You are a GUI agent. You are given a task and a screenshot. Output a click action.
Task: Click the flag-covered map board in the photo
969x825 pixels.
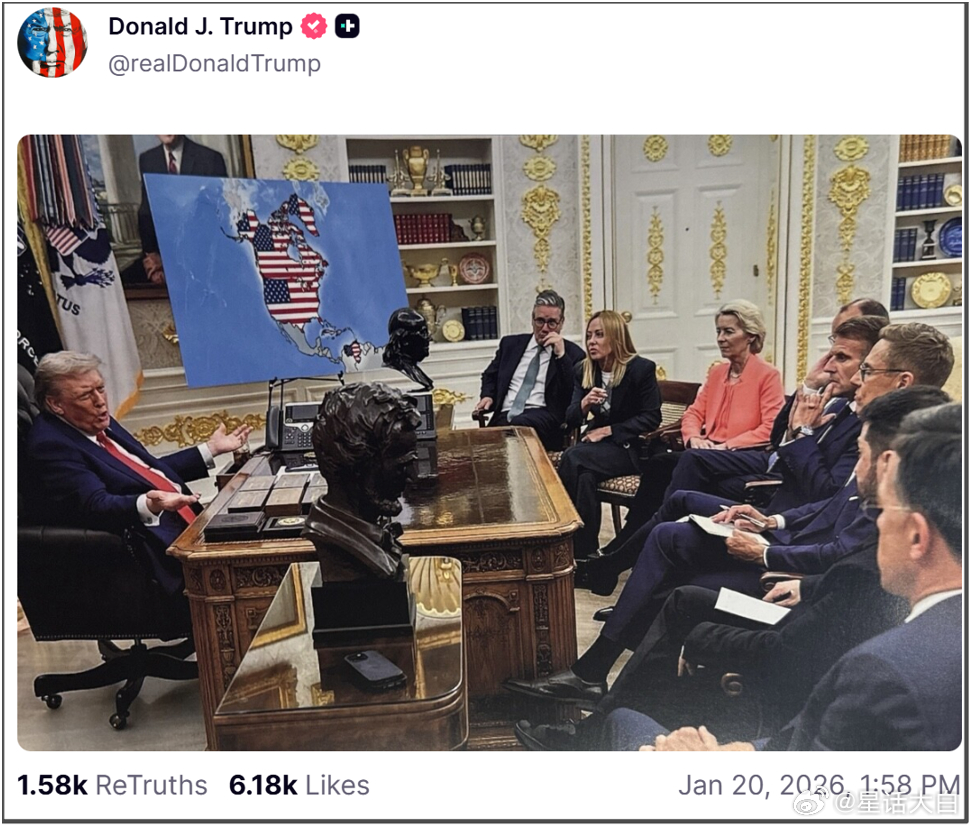click(275, 279)
